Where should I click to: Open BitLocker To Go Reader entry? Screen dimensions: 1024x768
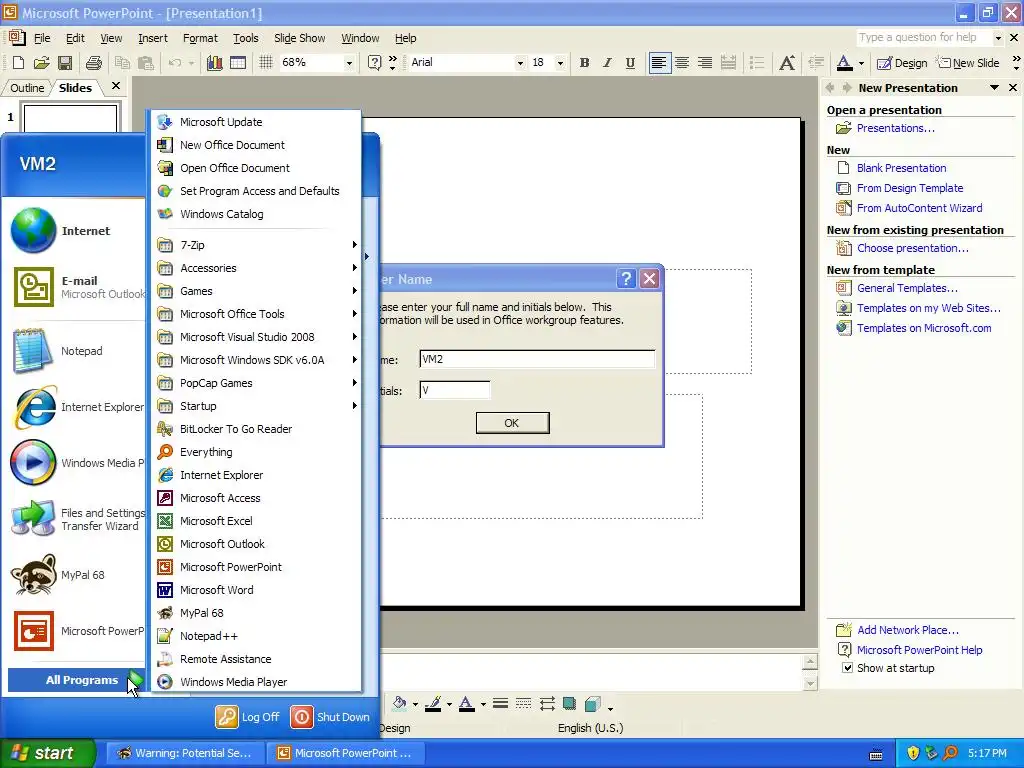pos(236,429)
